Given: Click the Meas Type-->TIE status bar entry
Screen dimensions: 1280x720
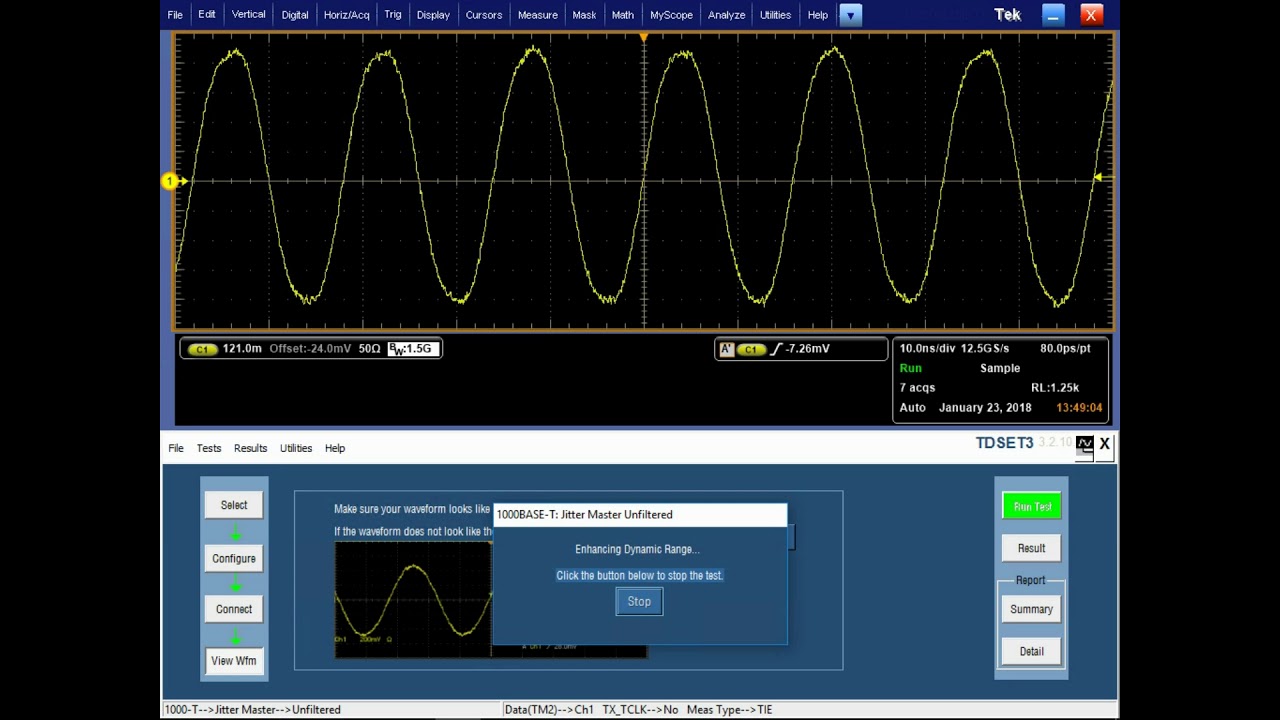Looking at the screenshot, I should (x=729, y=710).
